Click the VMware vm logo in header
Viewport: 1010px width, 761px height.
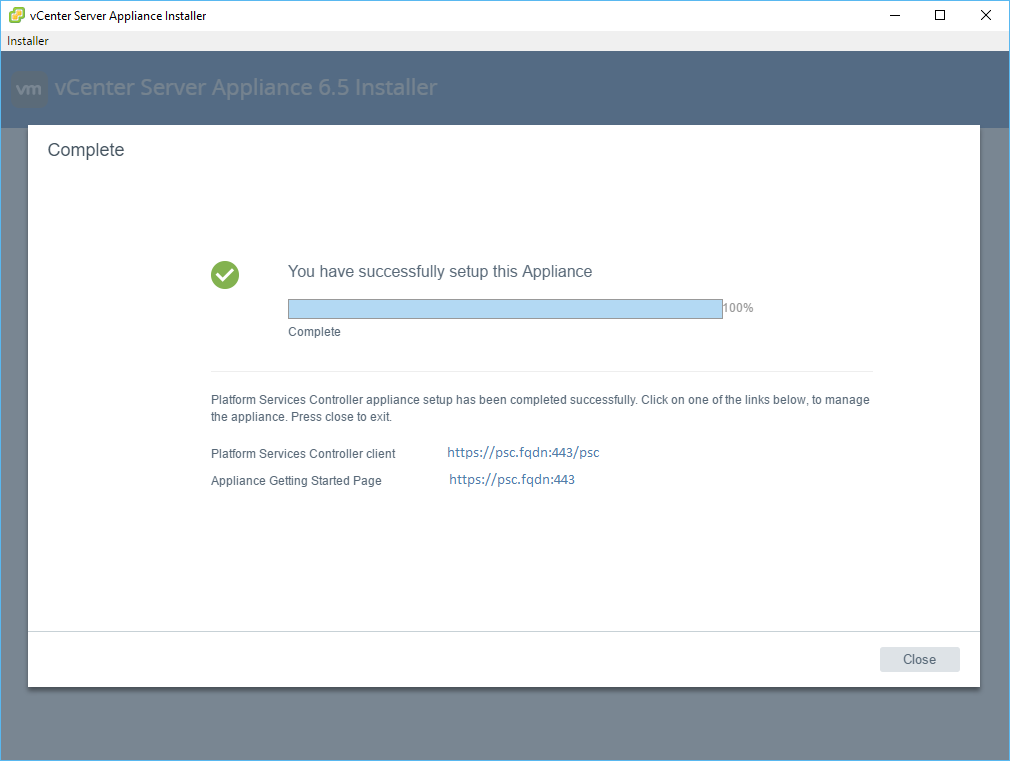[x=30, y=89]
